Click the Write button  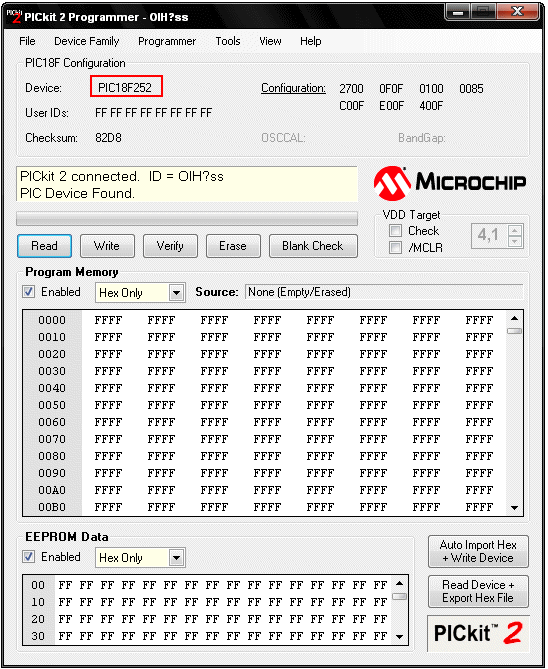(107, 246)
